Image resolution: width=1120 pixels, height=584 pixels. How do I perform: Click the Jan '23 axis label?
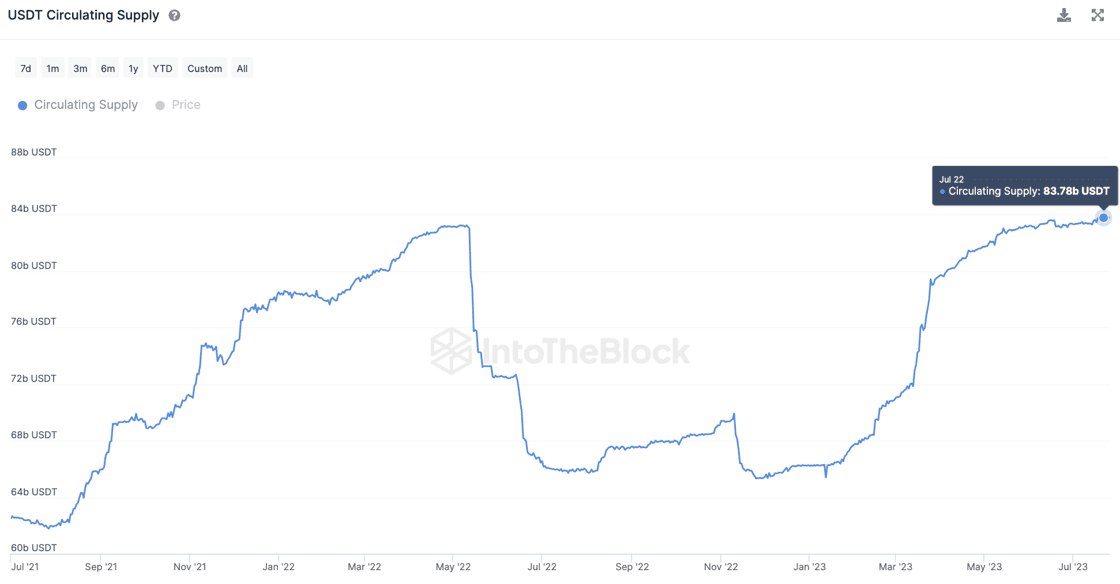click(810, 567)
